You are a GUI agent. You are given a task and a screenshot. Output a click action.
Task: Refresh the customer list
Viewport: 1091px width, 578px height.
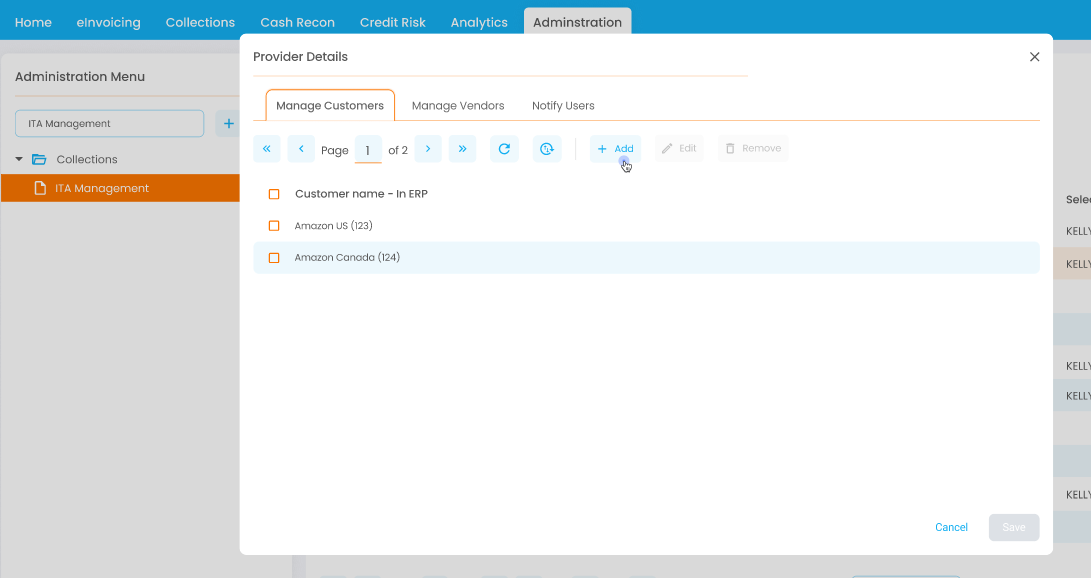coord(504,149)
